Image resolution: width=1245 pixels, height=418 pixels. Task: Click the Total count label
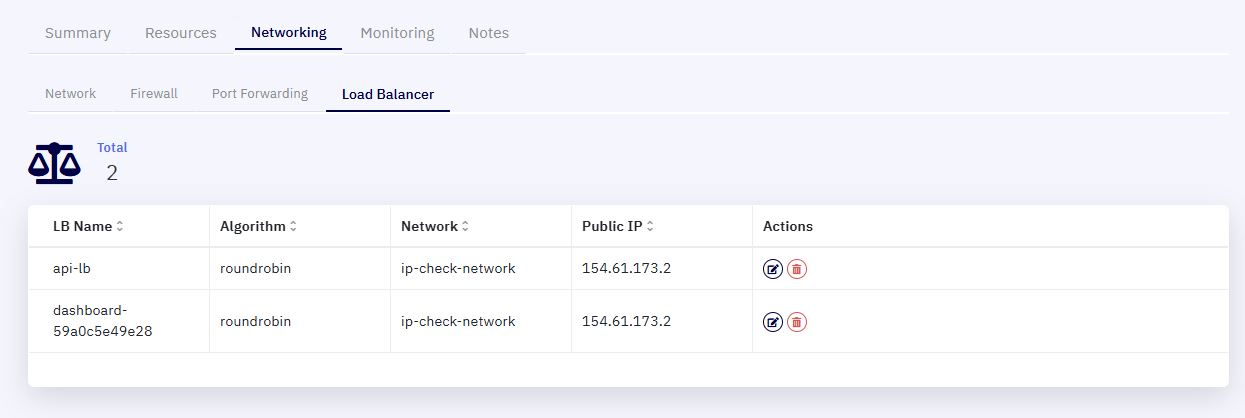coord(112,147)
